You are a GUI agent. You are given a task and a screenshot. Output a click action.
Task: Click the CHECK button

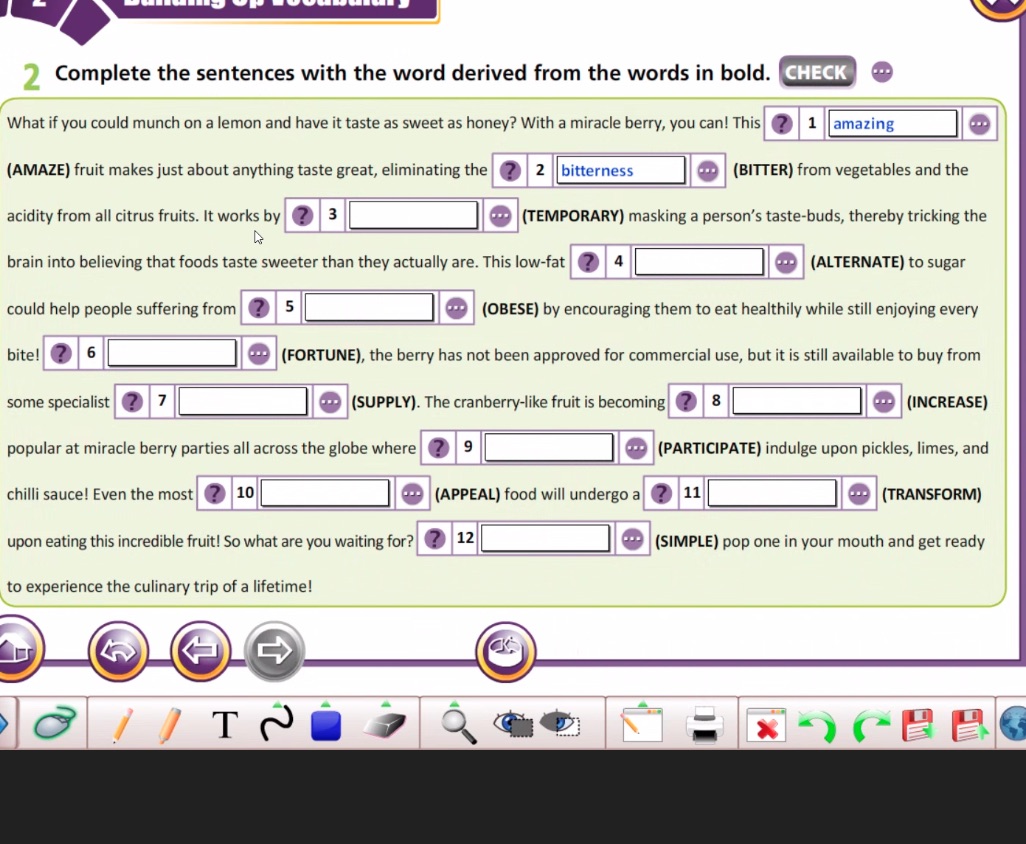(817, 72)
